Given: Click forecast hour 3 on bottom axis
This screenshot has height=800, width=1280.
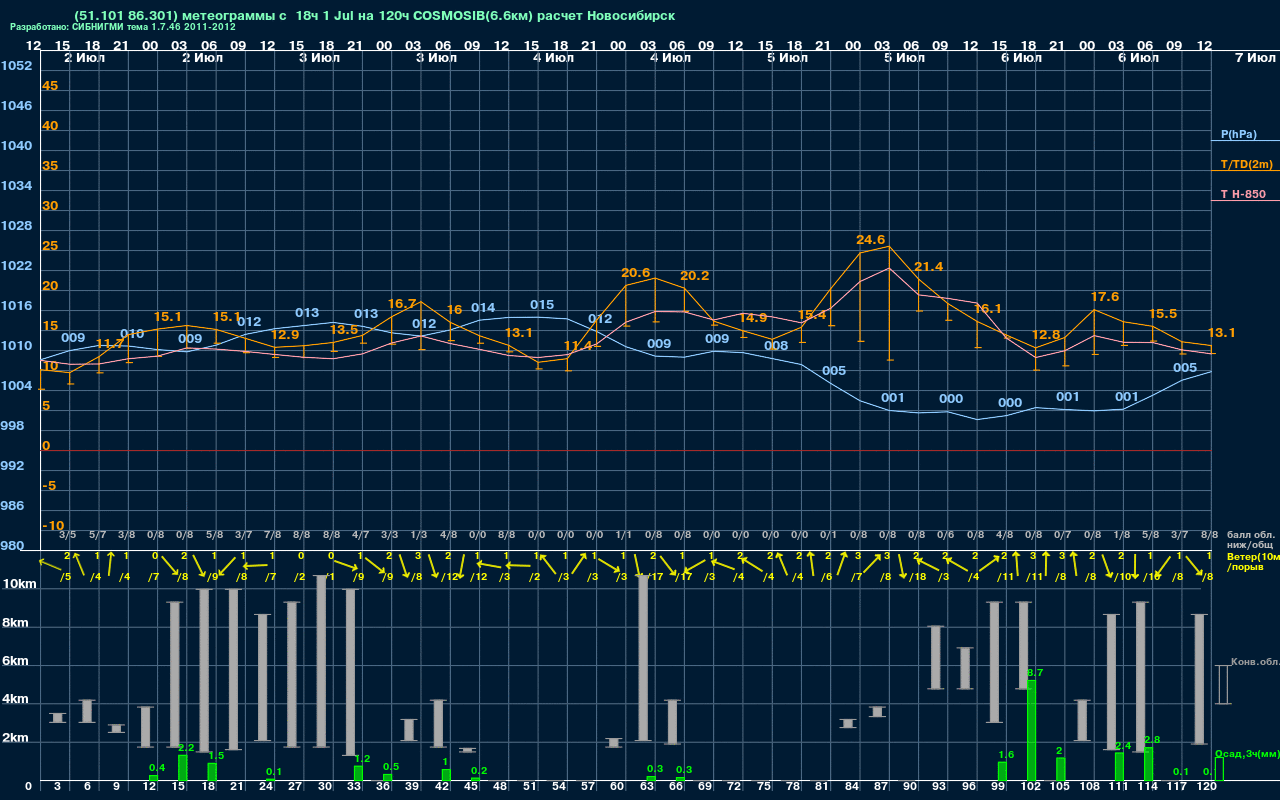Looking at the screenshot, I should 58,787.
